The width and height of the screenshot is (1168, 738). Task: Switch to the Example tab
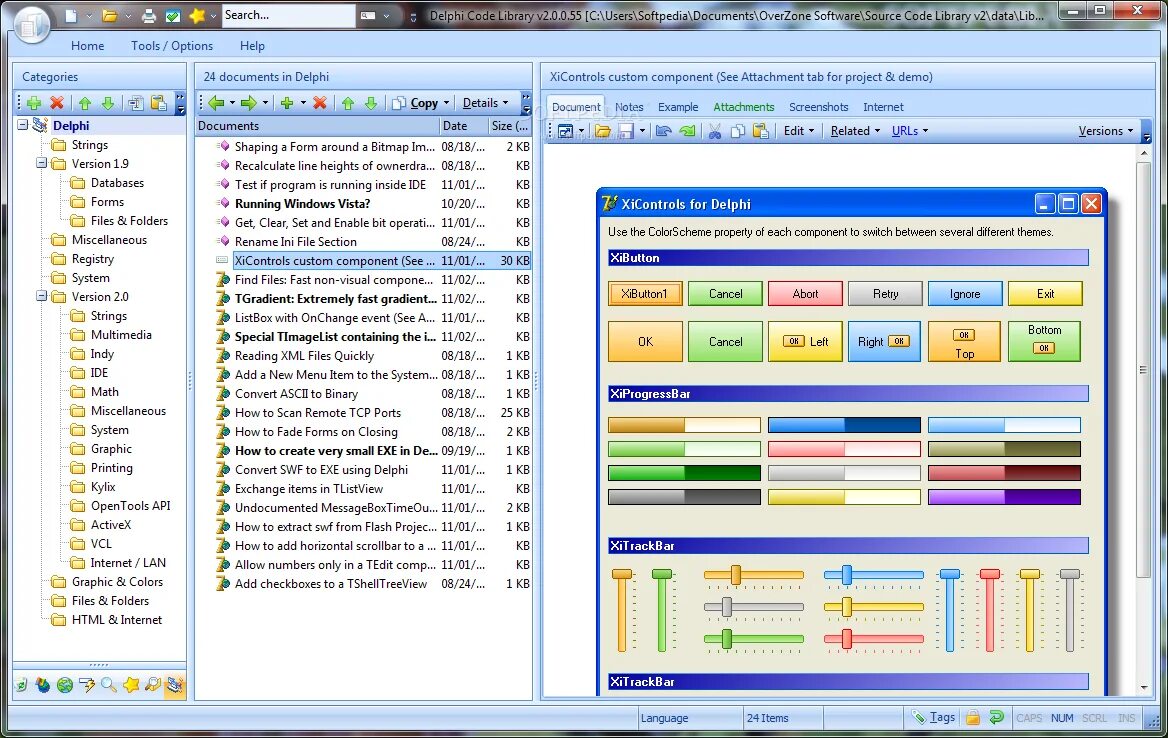click(678, 107)
